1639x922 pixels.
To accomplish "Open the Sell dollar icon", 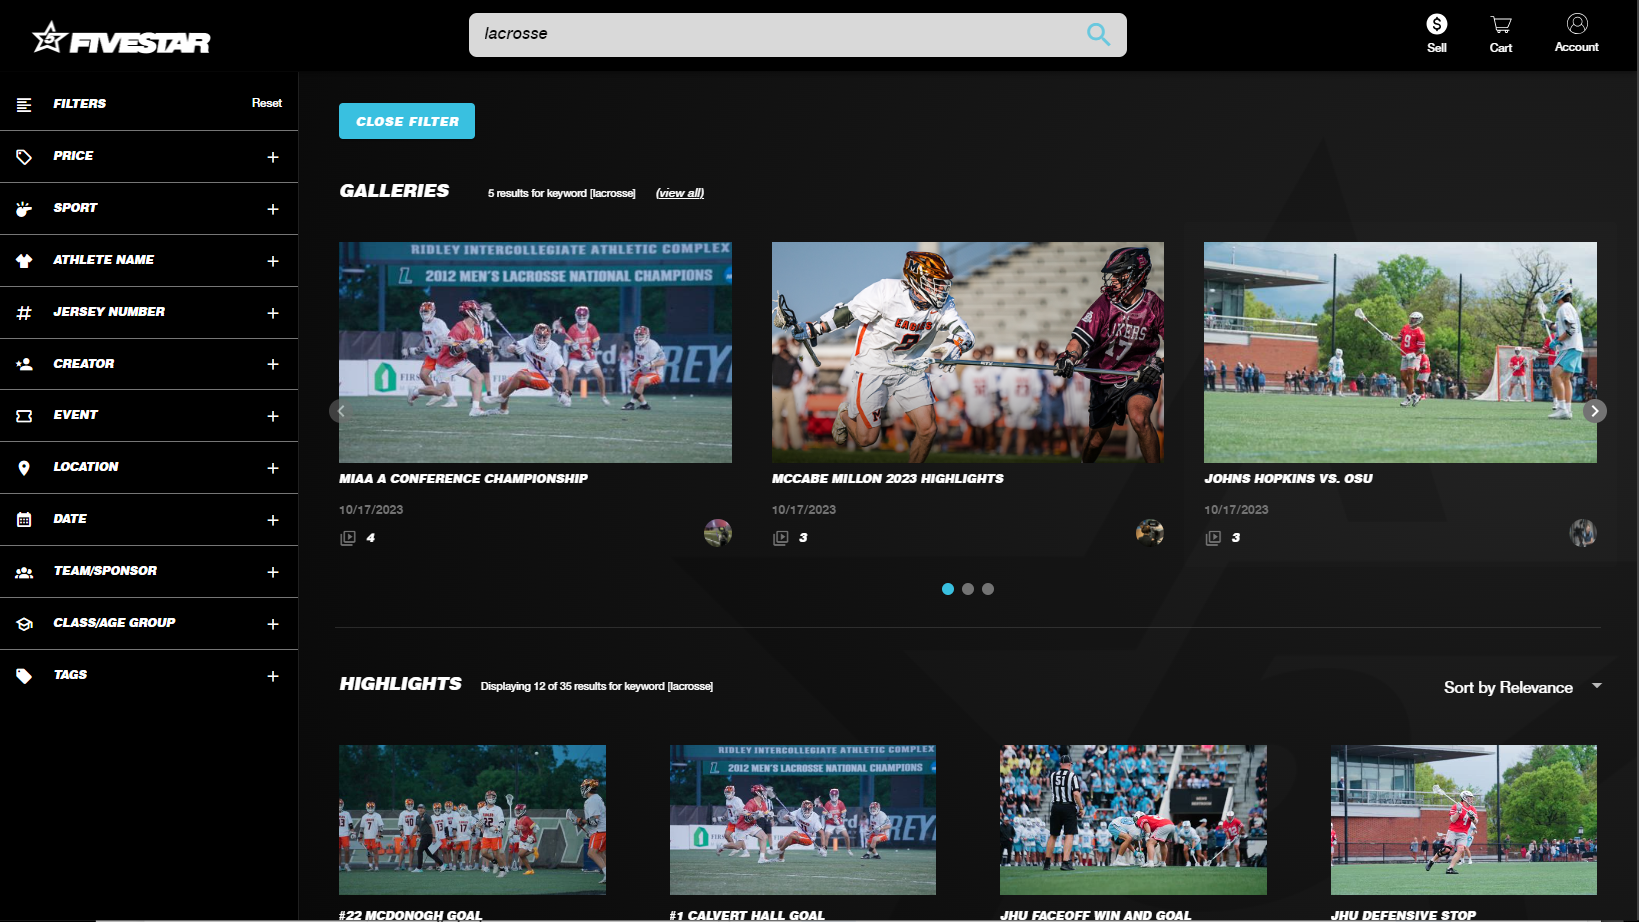I will [1437, 24].
